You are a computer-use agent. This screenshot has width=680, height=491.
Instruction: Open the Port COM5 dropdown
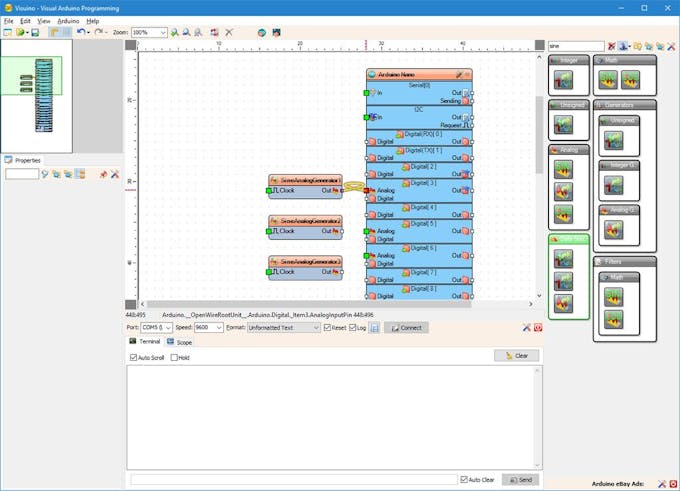(157, 327)
